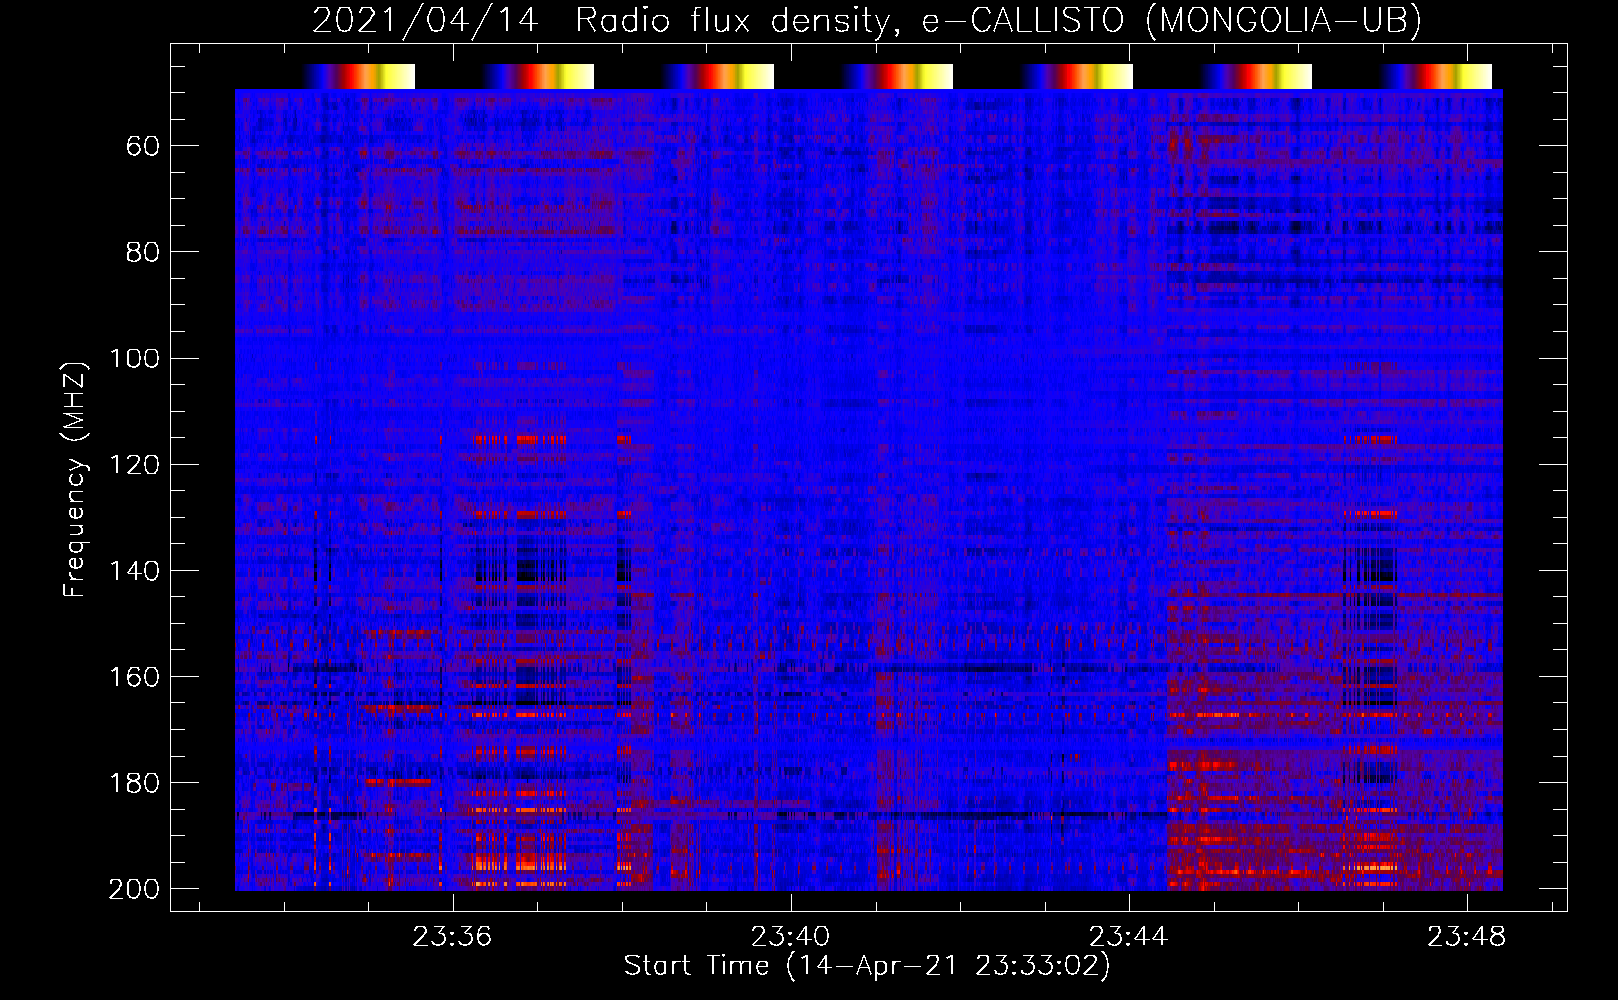Viewport: 1618px width, 1000px height.
Task: Select the 80 MHz tick label
Action: pyautogui.click(x=143, y=252)
